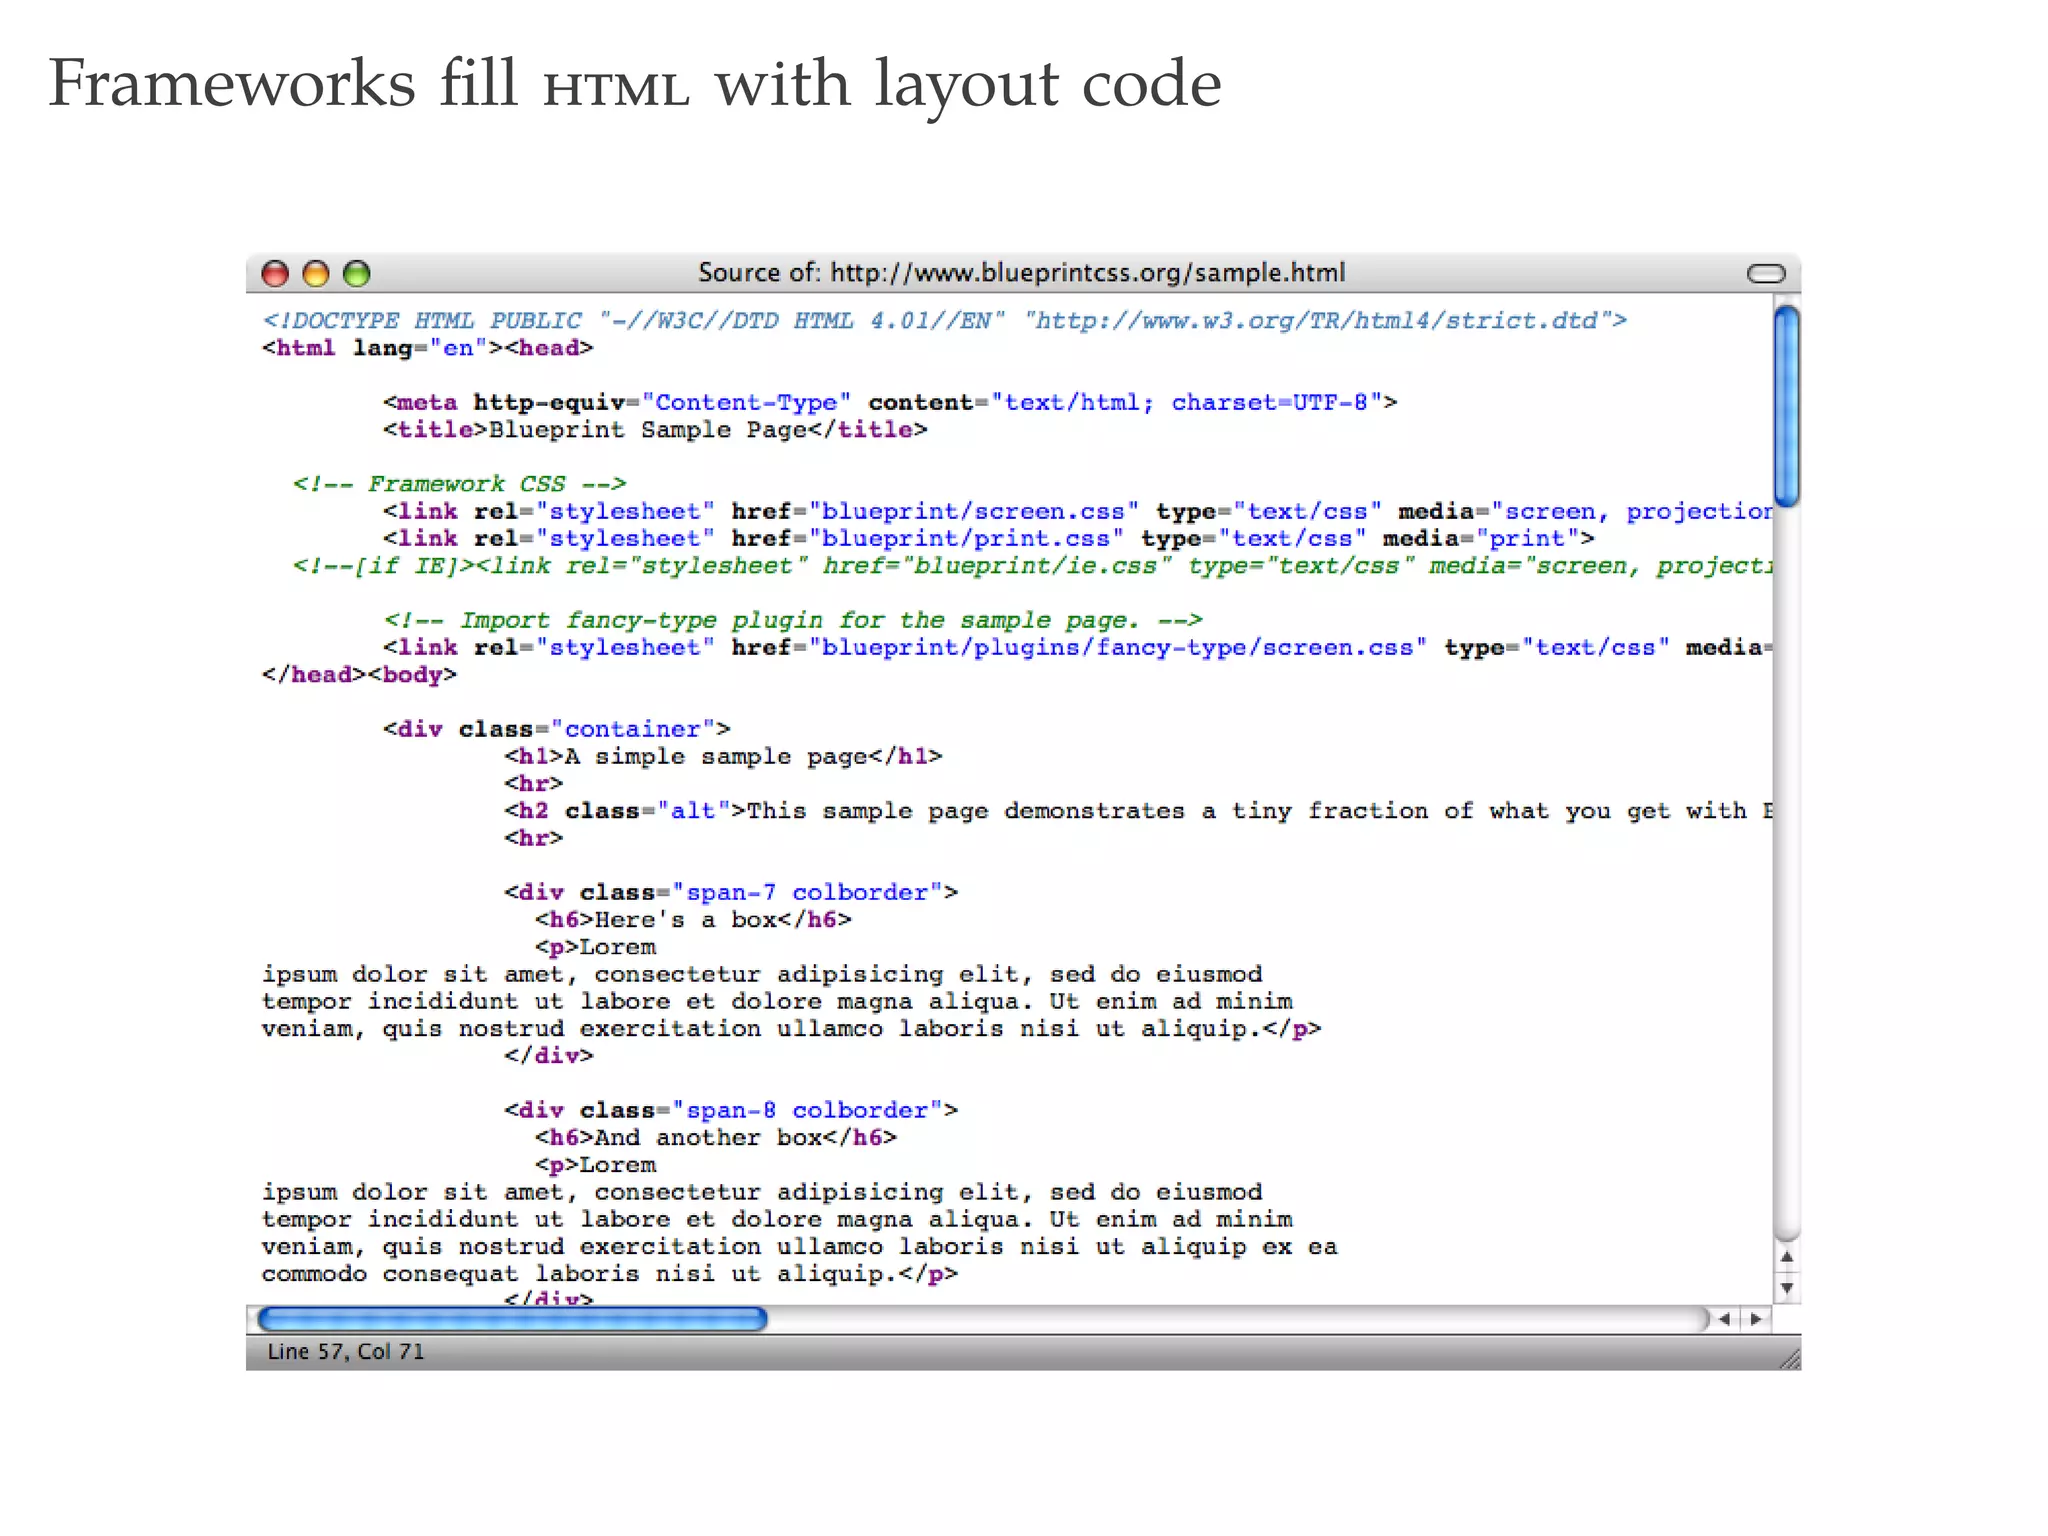Screen dimensions: 2048x1536
Task: Click the scroll down arrow
Action: click(1786, 1288)
